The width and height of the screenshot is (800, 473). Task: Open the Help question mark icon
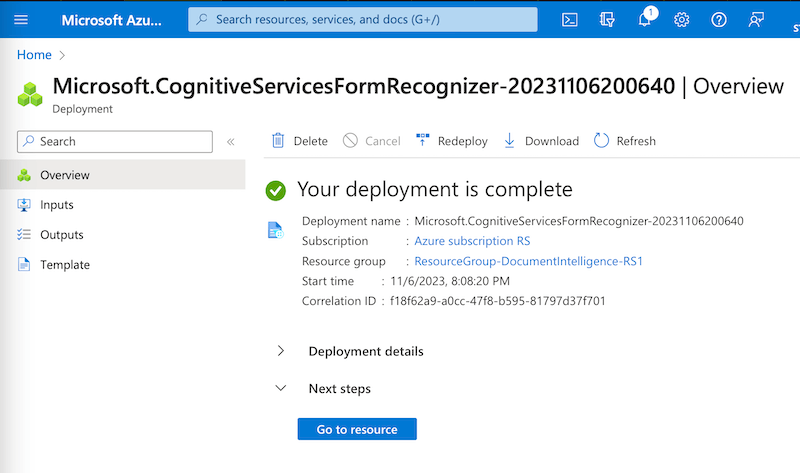coord(719,20)
